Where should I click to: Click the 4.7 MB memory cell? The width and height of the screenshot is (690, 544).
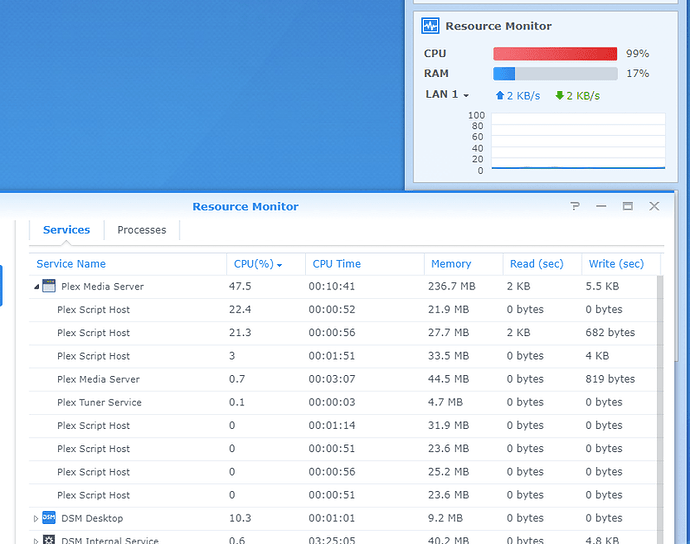point(445,402)
